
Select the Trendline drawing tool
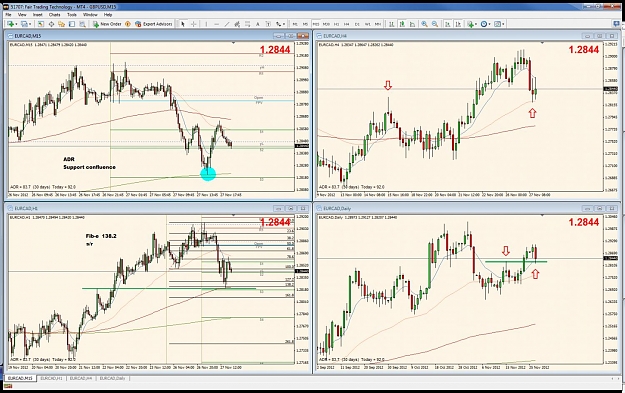click(x=227, y=24)
